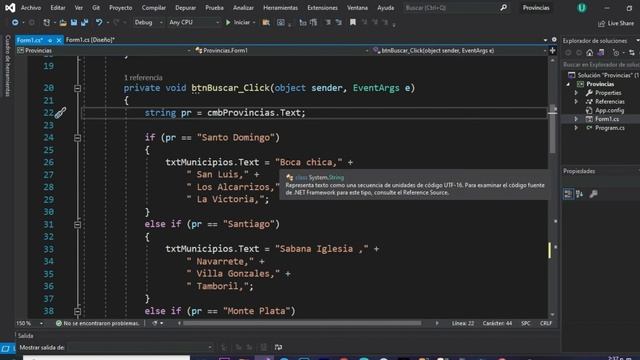This screenshot has width=640, height=360.
Task: Start debugging with the Iniciar button
Action: [238, 22]
